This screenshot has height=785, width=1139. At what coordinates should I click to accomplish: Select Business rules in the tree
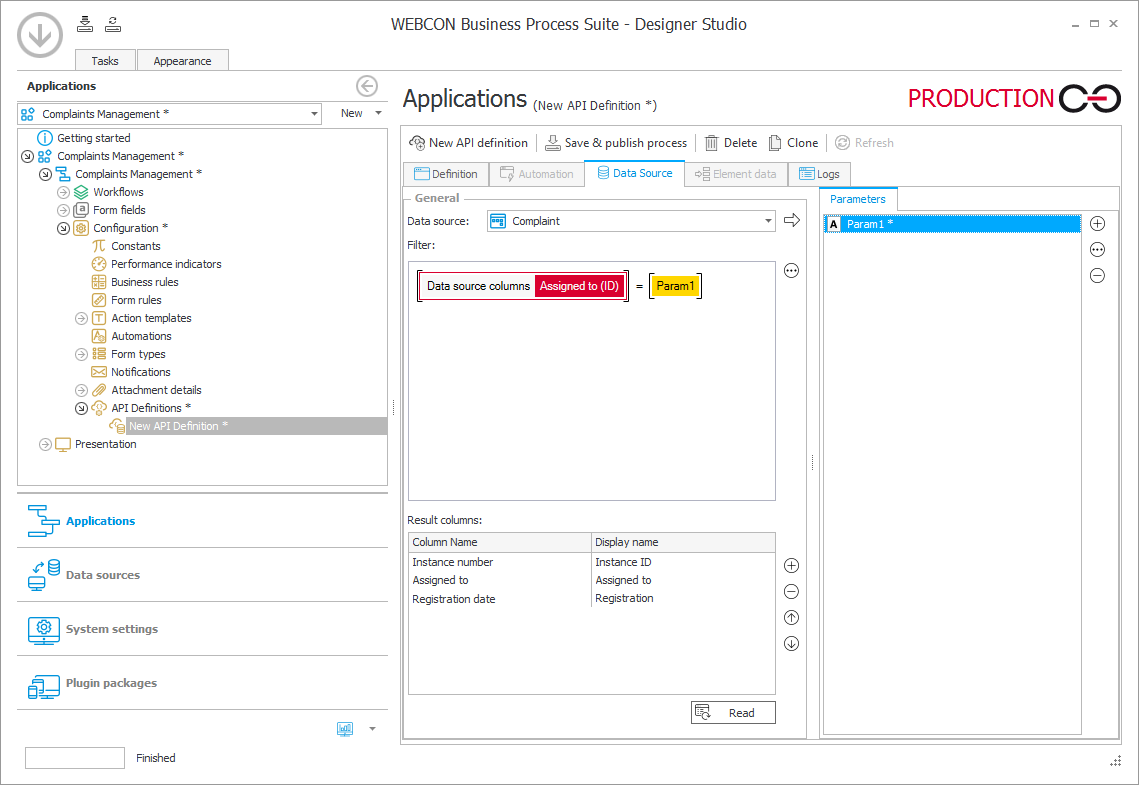(x=134, y=282)
